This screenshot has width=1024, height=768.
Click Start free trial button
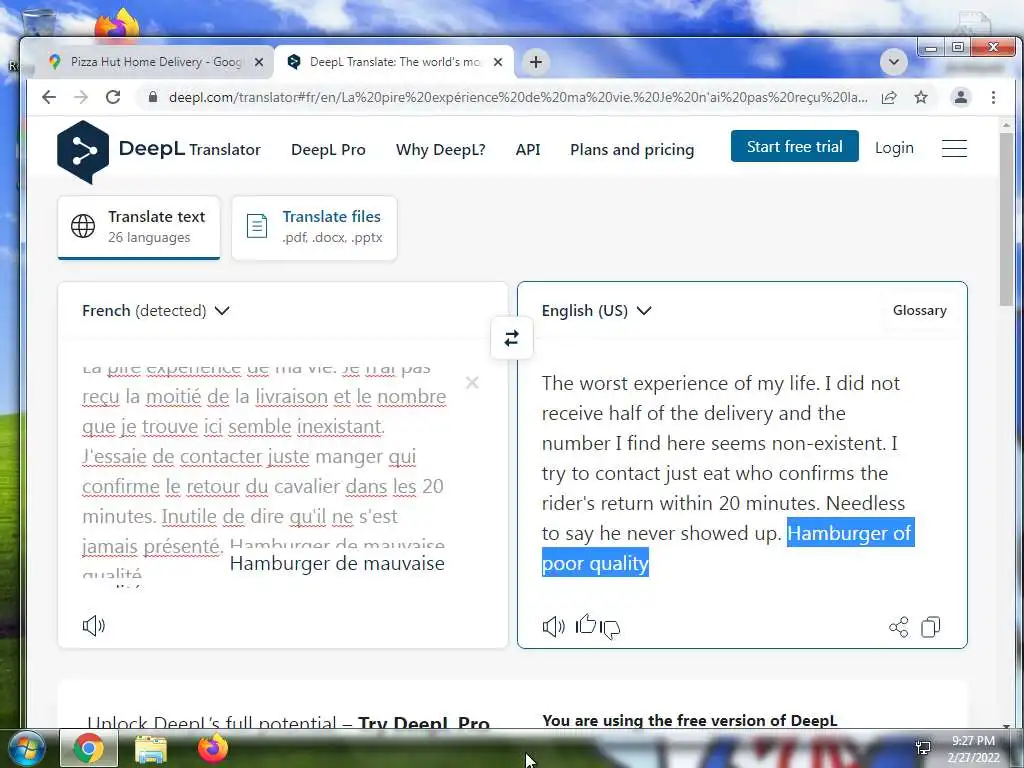(794, 146)
